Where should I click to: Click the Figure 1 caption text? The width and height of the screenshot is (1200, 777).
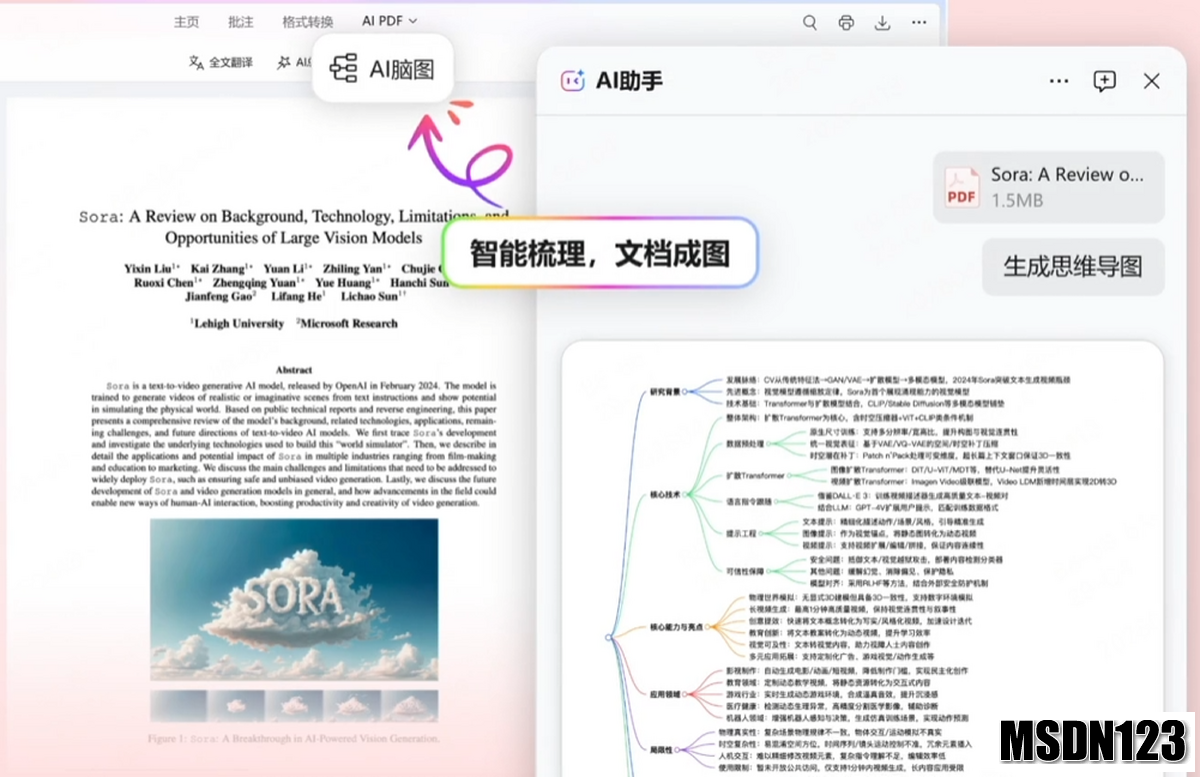click(x=293, y=739)
